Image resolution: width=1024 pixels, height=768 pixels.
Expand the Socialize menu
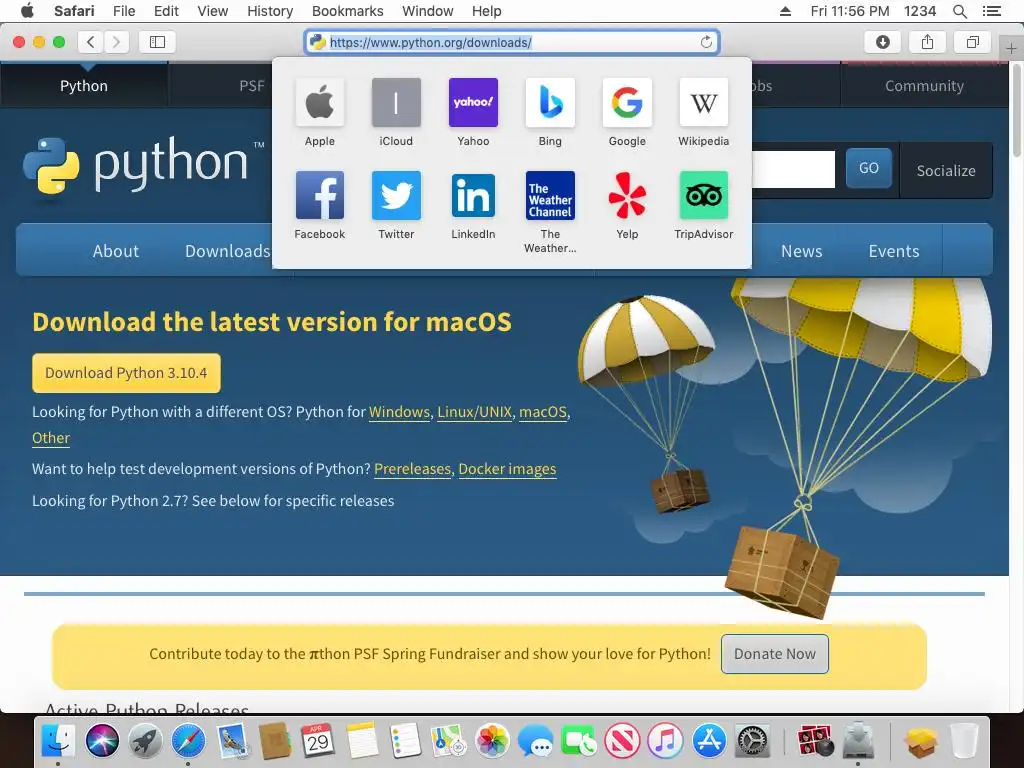coord(946,170)
